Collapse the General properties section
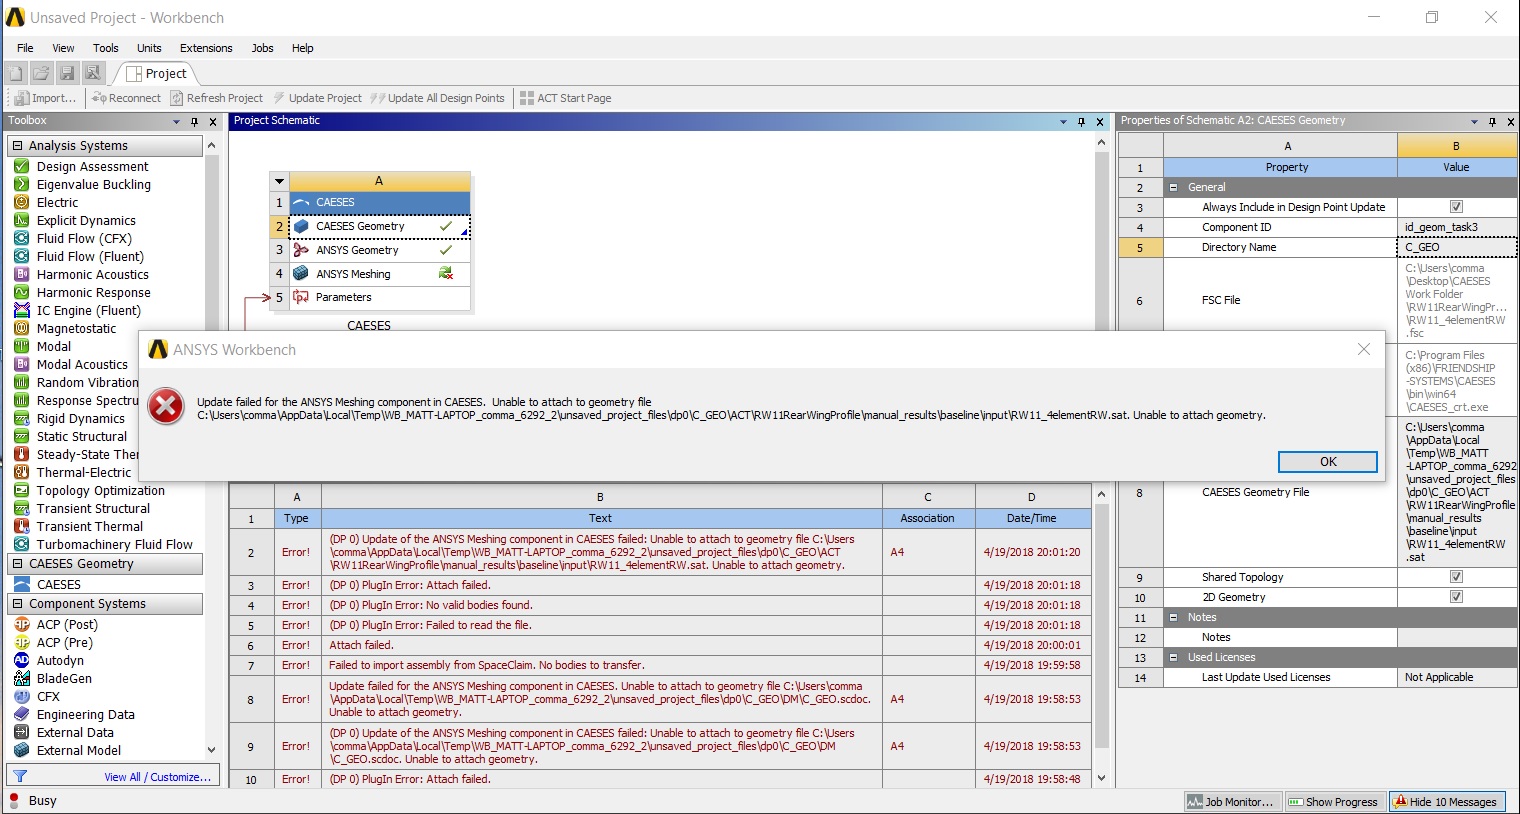This screenshot has height=814, width=1520. pyautogui.click(x=1174, y=187)
